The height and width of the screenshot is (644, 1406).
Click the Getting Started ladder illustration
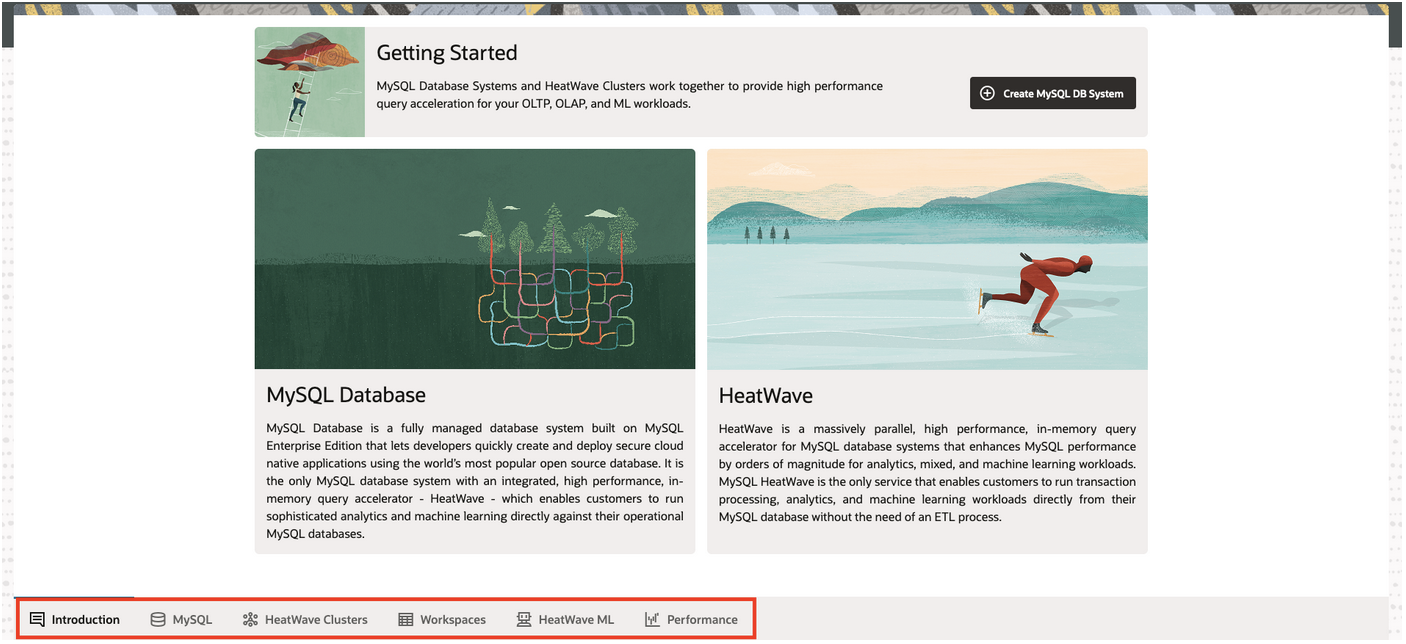point(310,82)
